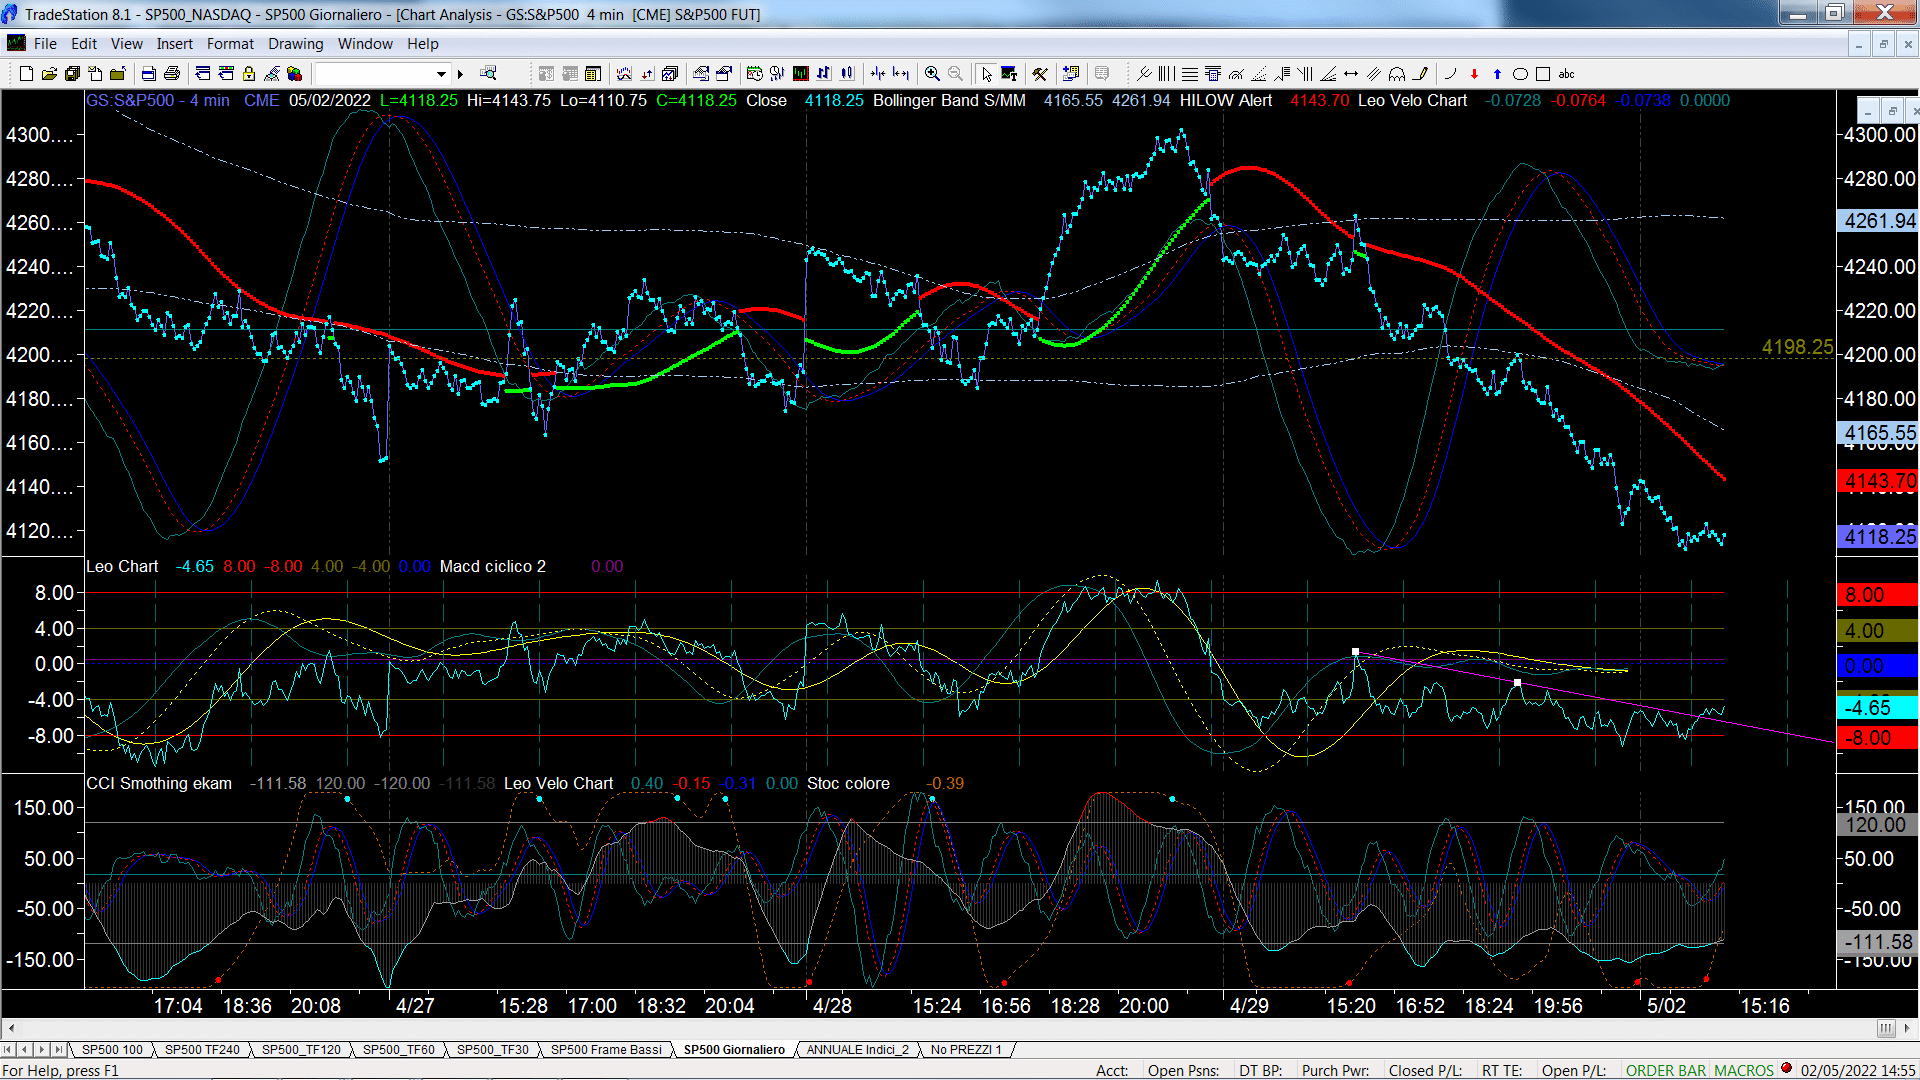The height and width of the screenshot is (1080, 1920).
Task: Create a new document with toolbar icon
Action: pos(26,74)
